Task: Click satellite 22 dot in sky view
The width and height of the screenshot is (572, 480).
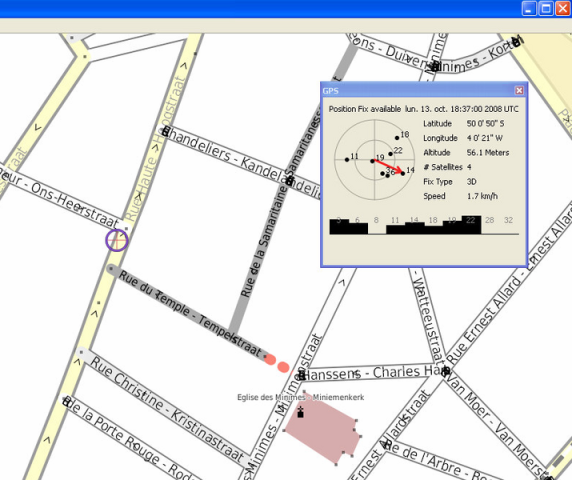Action: [x=390, y=154]
